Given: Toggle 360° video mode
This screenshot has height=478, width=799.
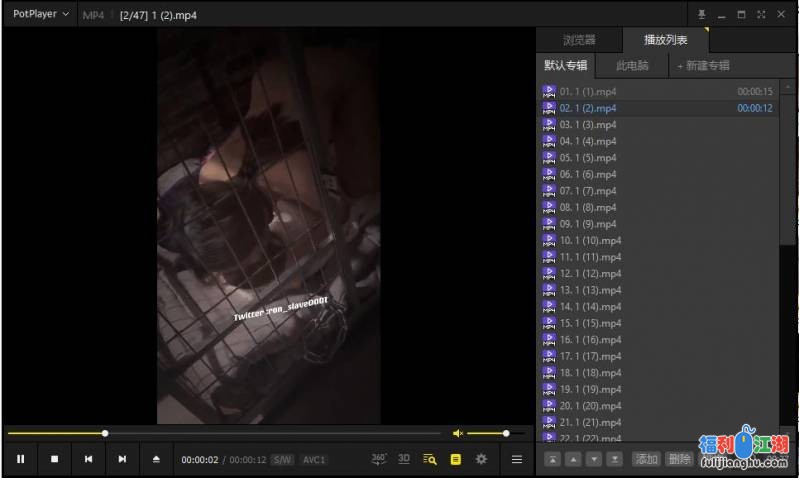Looking at the screenshot, I should [x=379, y=459].
